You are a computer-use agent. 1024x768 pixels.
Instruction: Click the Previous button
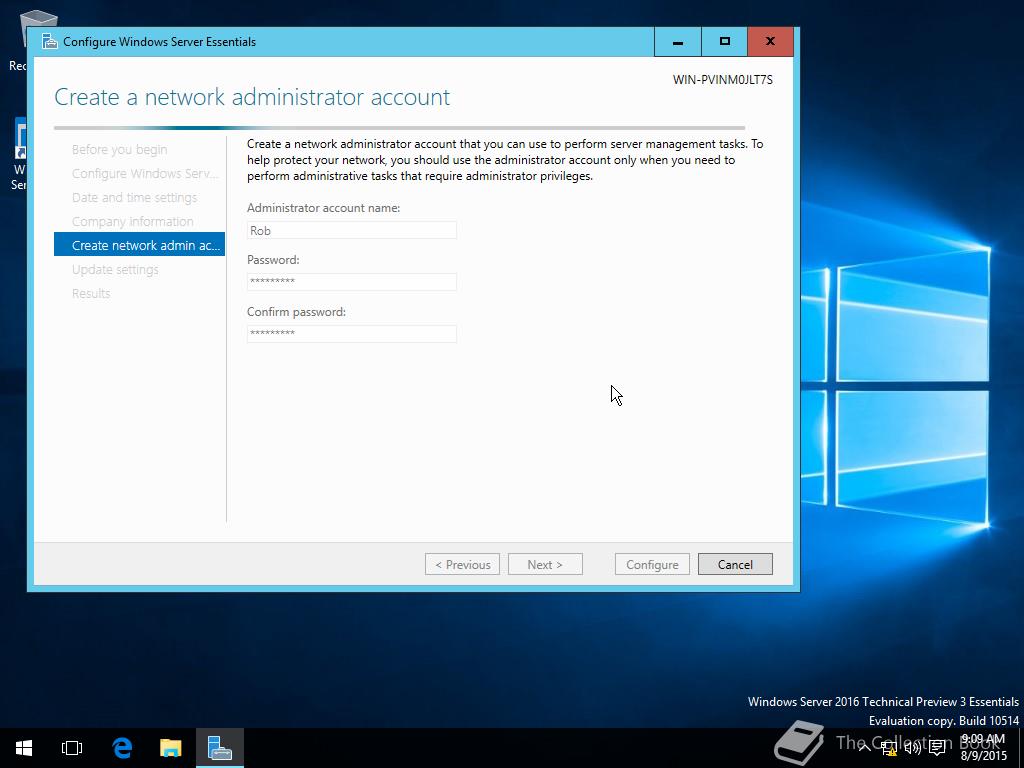click(462, 564)
